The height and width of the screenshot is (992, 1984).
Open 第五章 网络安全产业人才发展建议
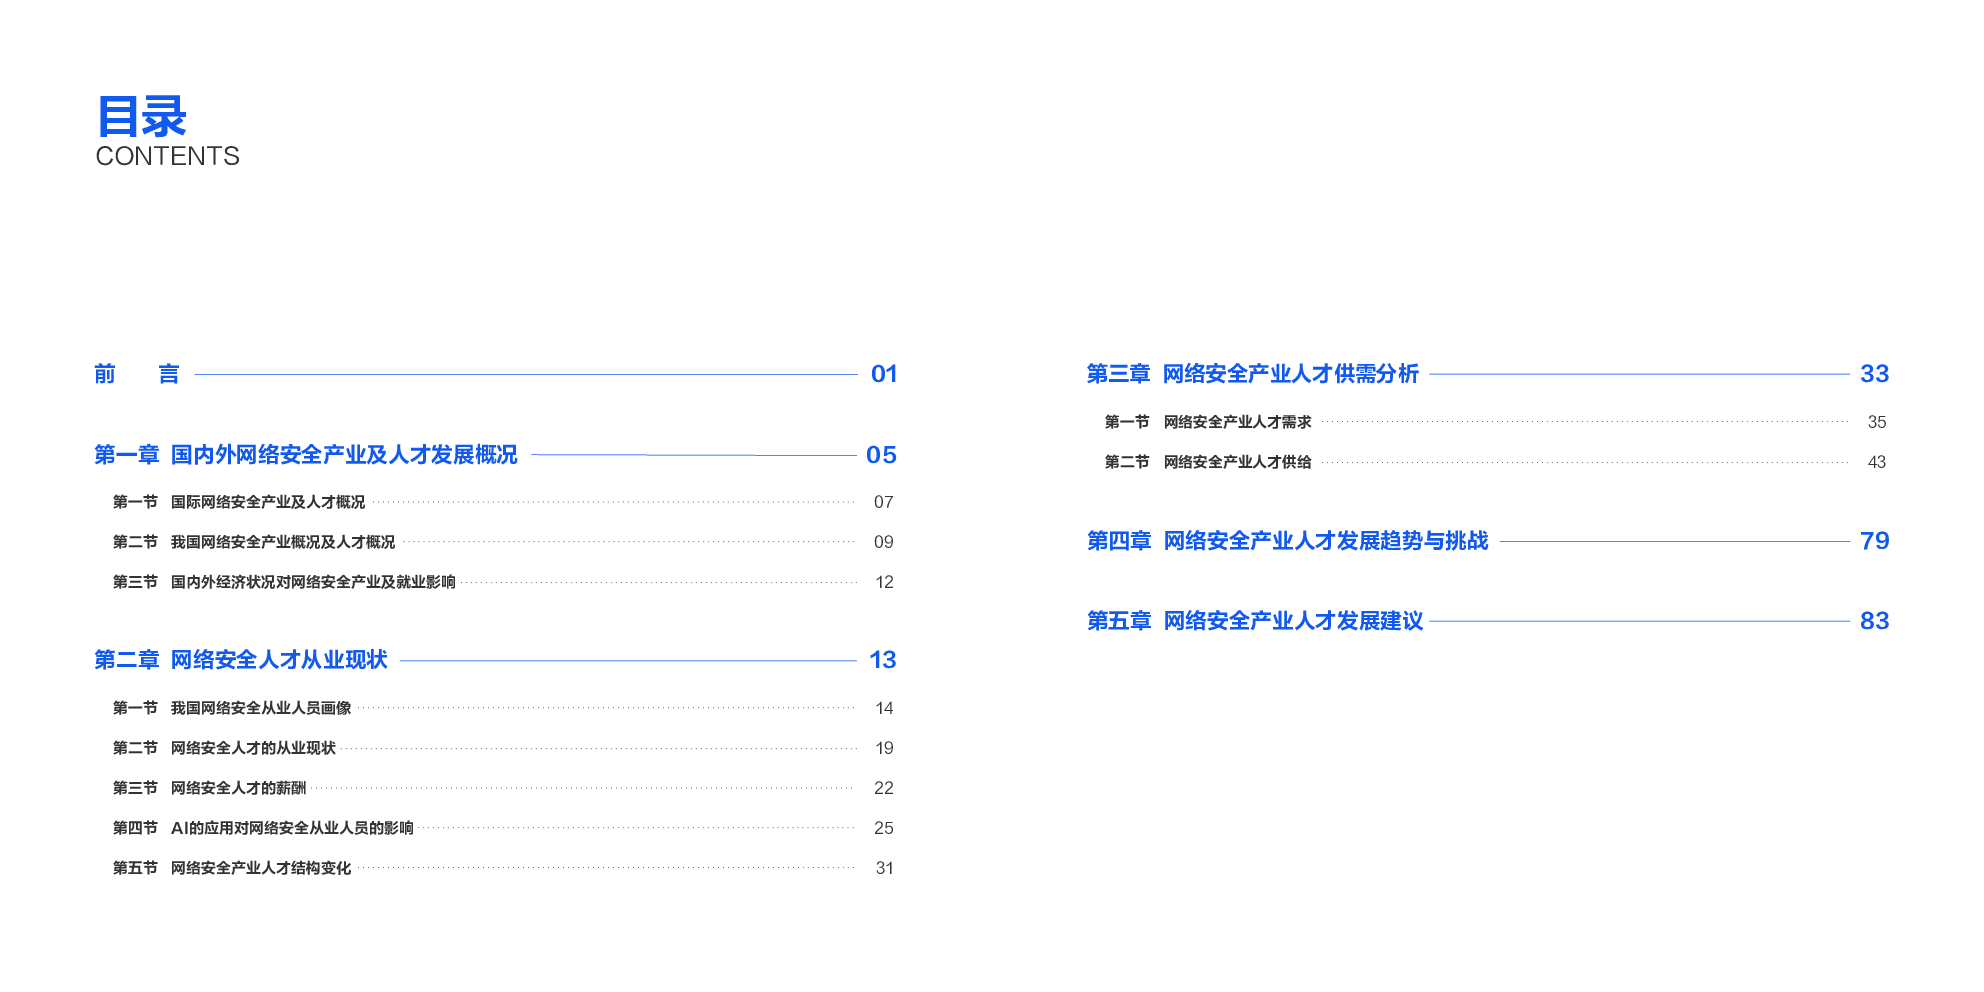tap(1255, 621)
